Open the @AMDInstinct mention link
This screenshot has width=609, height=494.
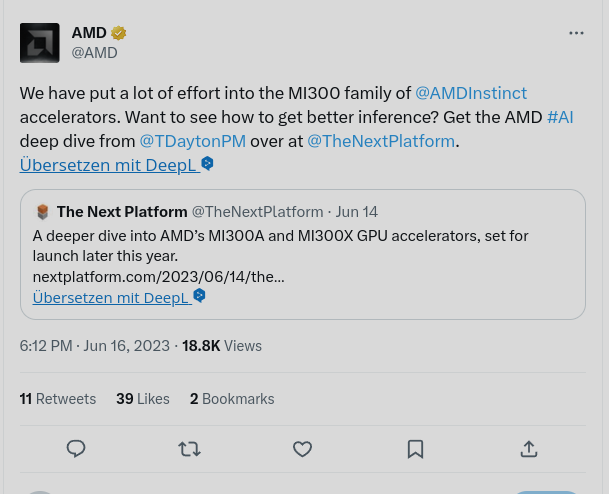pos(470,93)
